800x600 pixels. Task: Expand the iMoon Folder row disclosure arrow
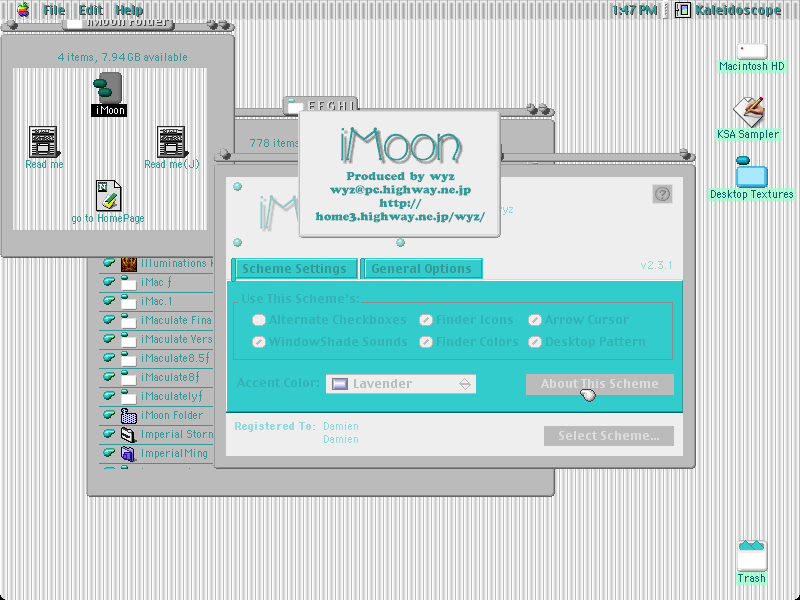[x=109, y=414]
